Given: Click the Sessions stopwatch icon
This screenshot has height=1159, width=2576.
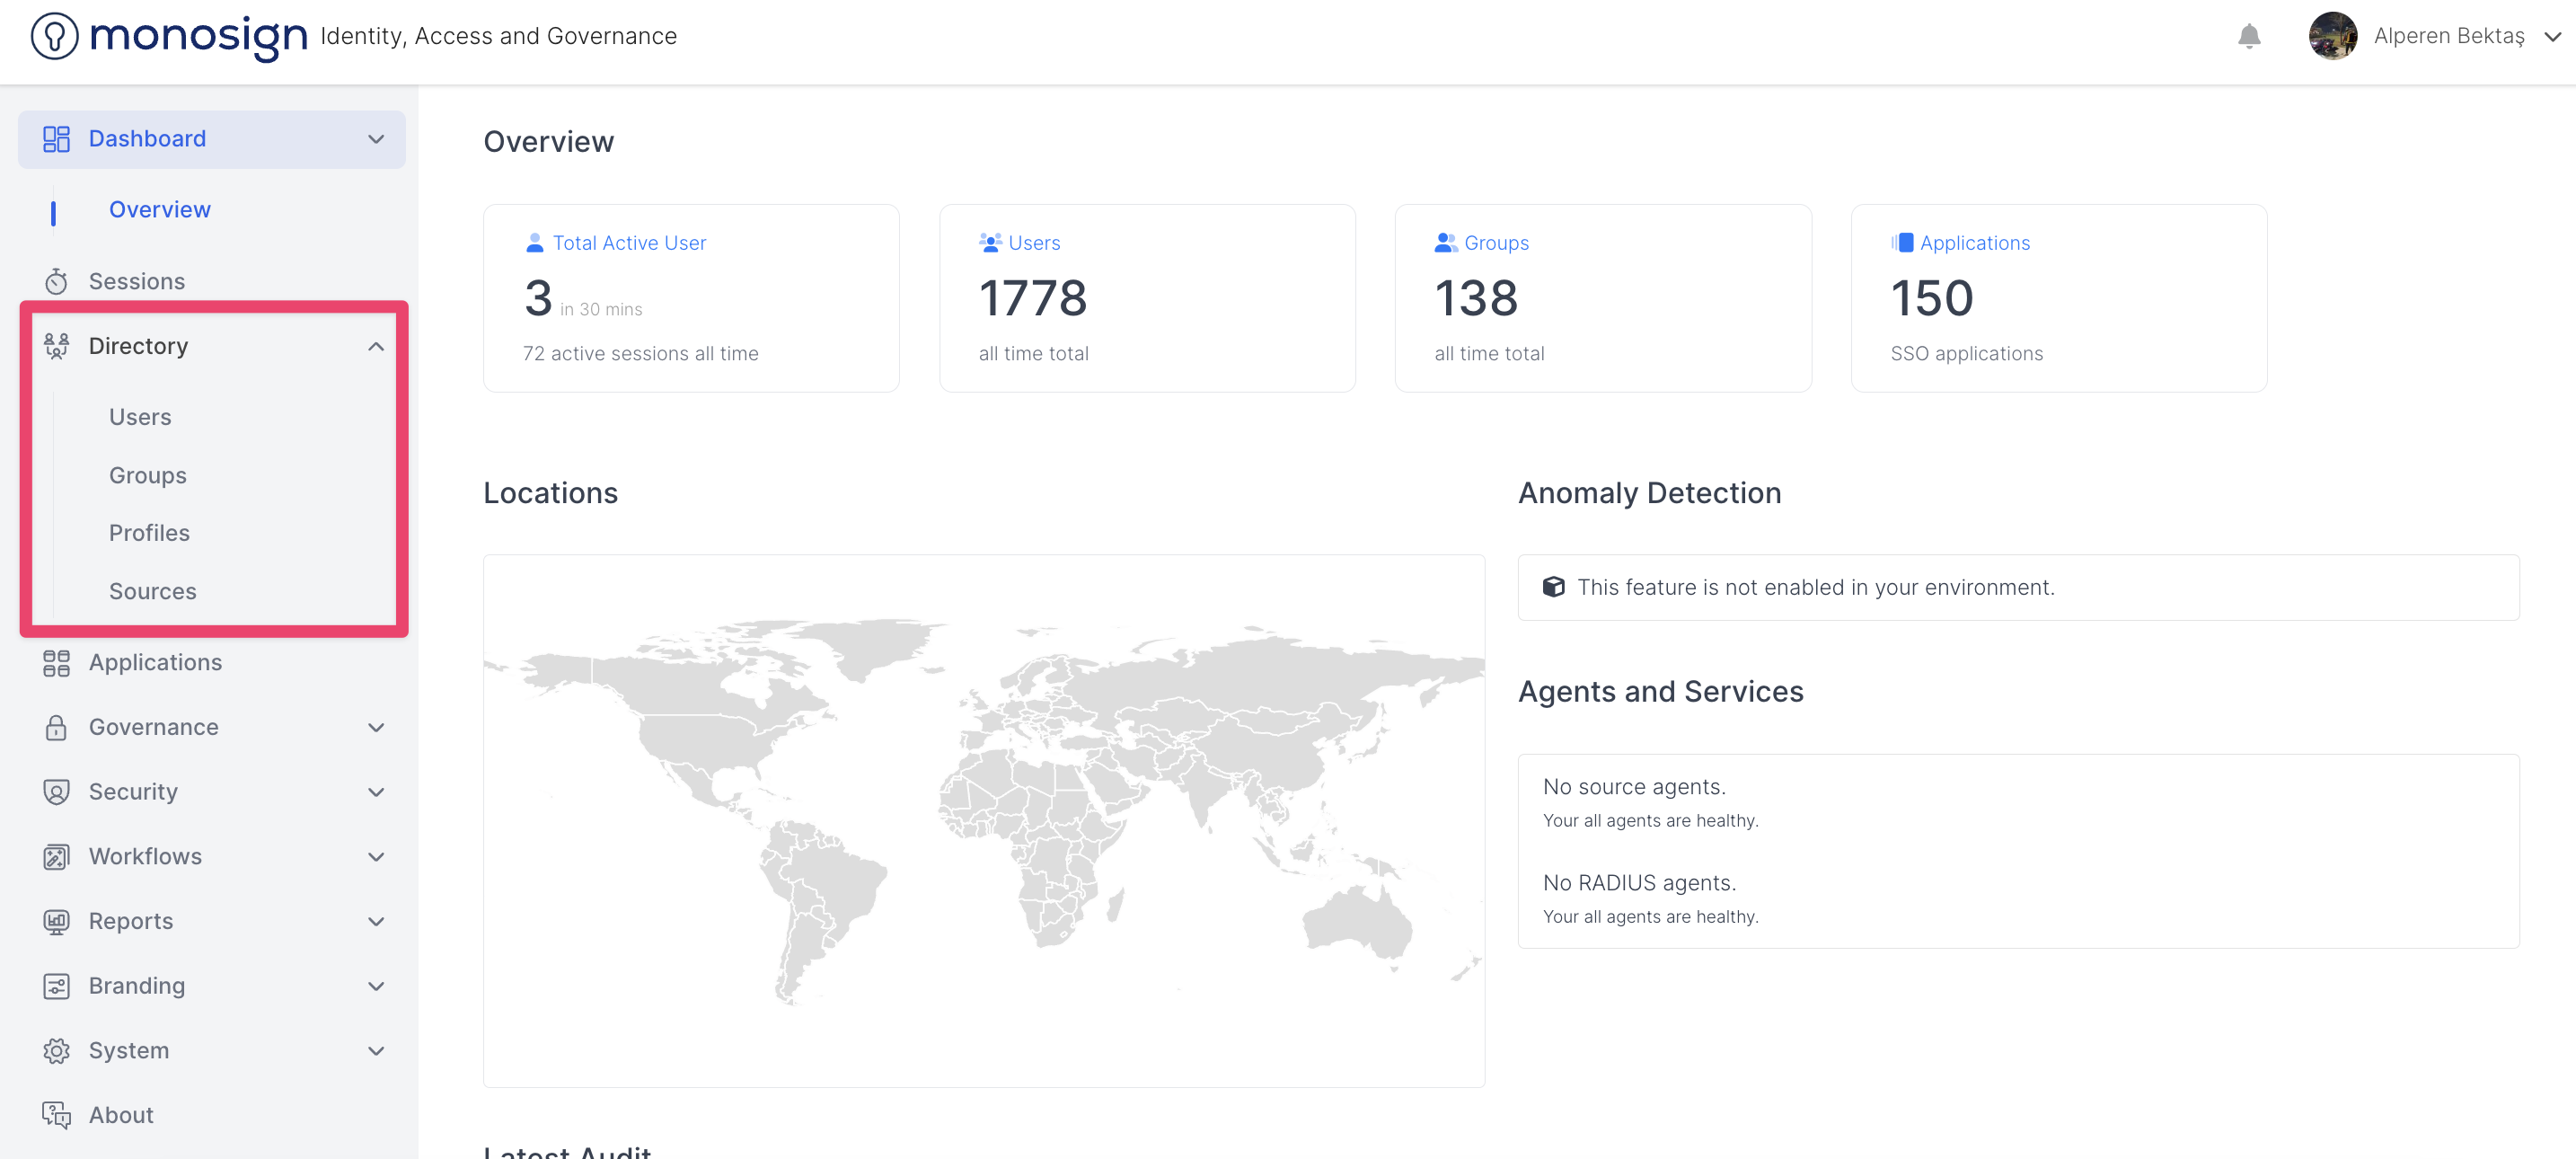Looking at the screenshot, I should [56, 282].
